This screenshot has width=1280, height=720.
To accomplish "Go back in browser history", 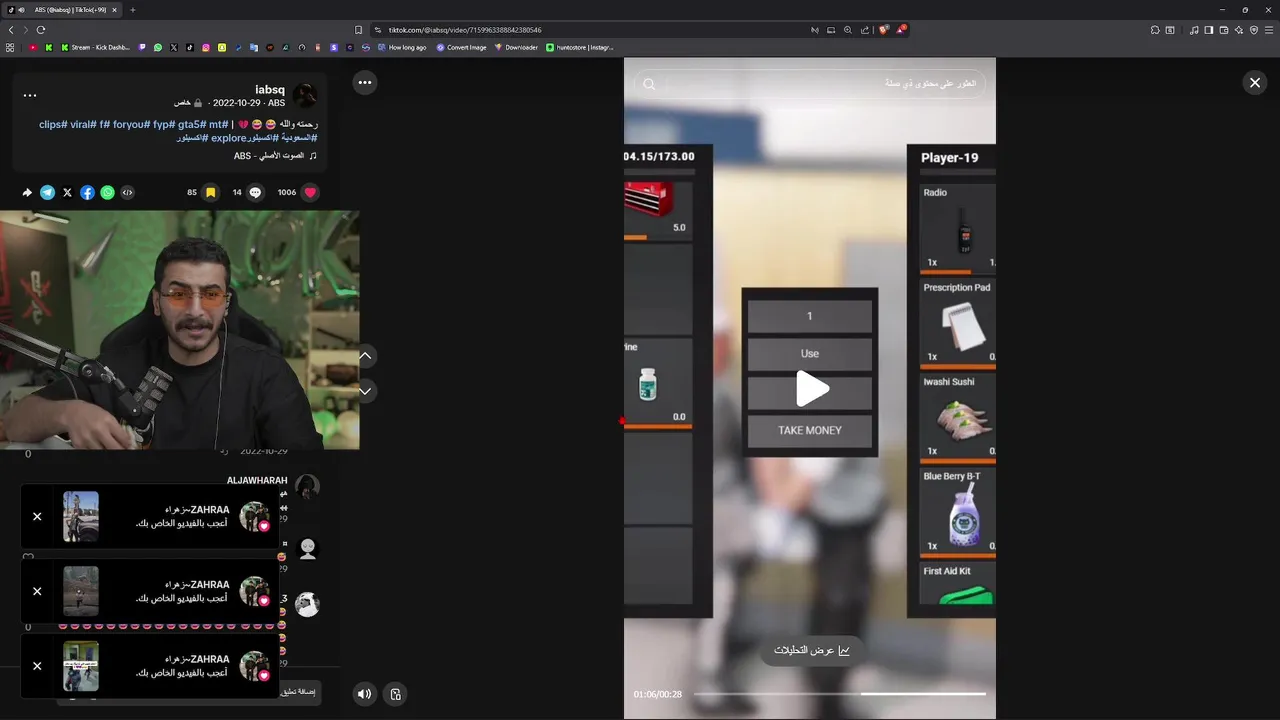I will coord(11,30).
